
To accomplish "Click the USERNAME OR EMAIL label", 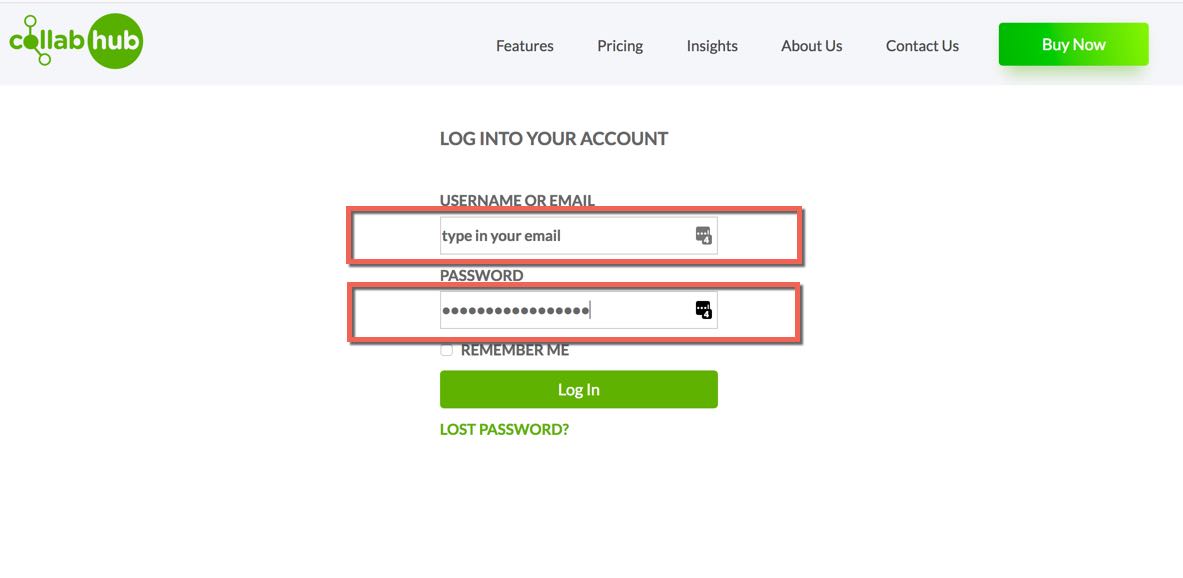I will pyautogui.click(x=517, y=201).
